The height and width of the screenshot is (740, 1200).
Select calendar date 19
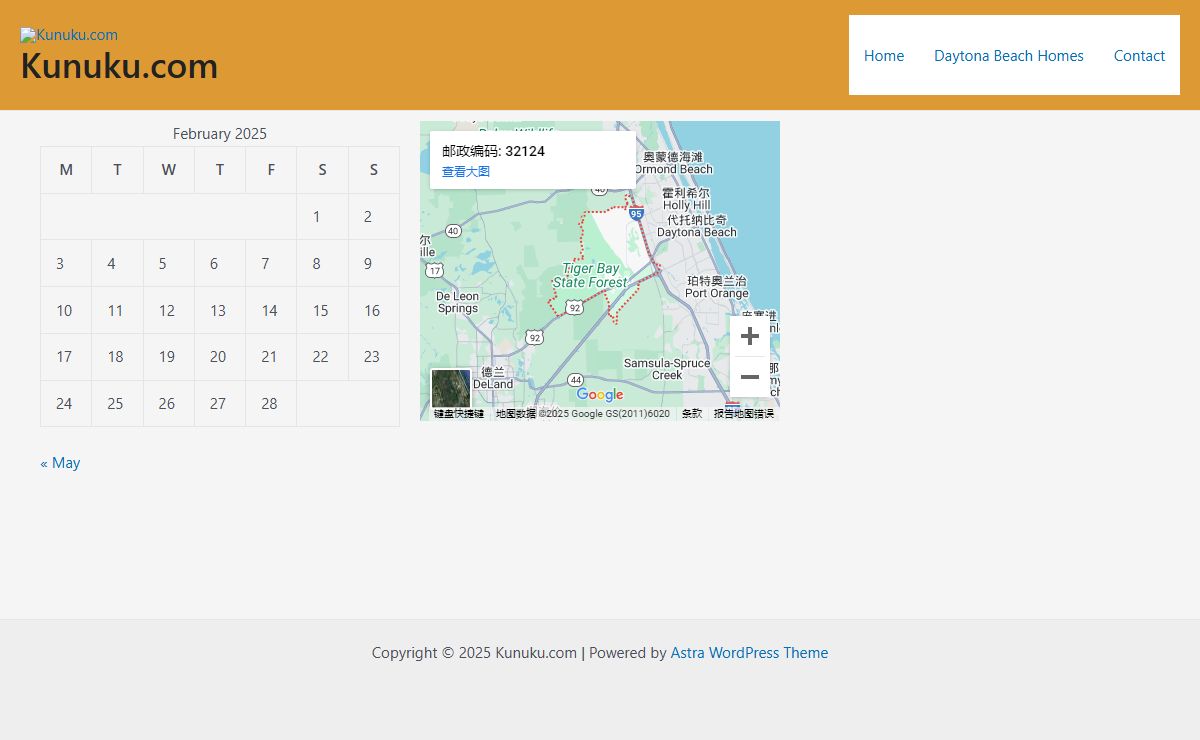coord(167,357)
